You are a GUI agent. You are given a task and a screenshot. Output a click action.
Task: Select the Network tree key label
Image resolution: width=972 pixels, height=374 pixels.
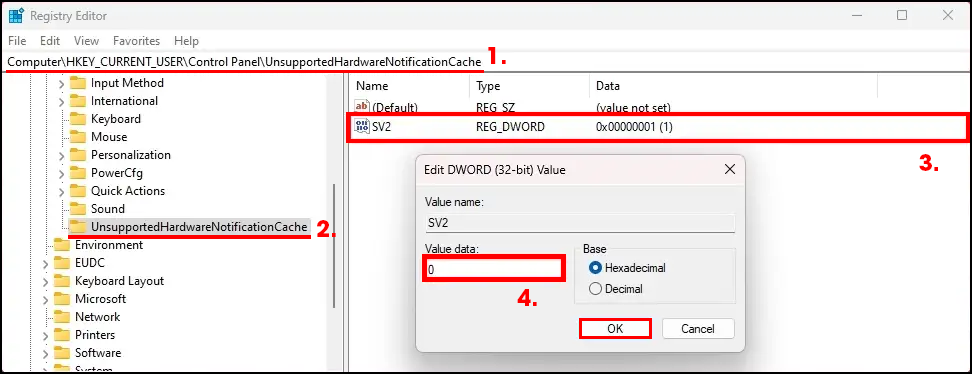coord(97,317)
